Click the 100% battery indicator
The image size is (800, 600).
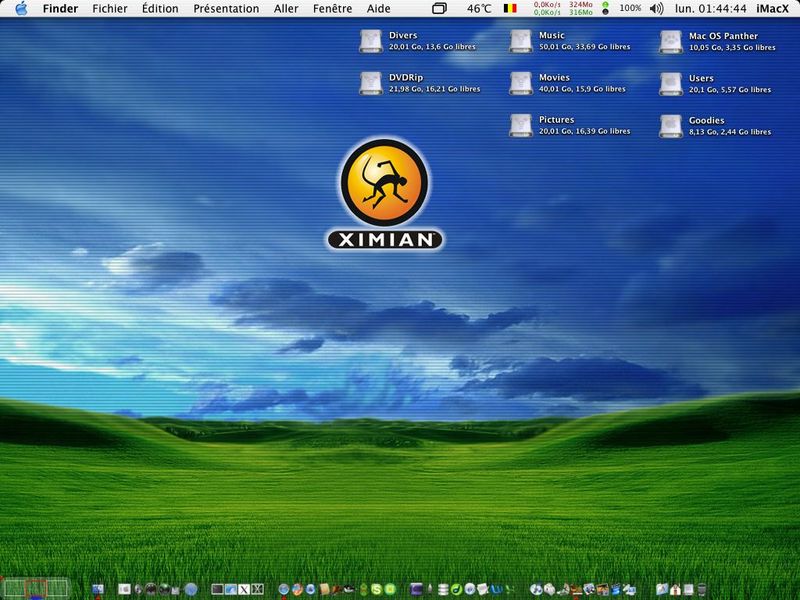pyautogui.click(x=630, y=8)
